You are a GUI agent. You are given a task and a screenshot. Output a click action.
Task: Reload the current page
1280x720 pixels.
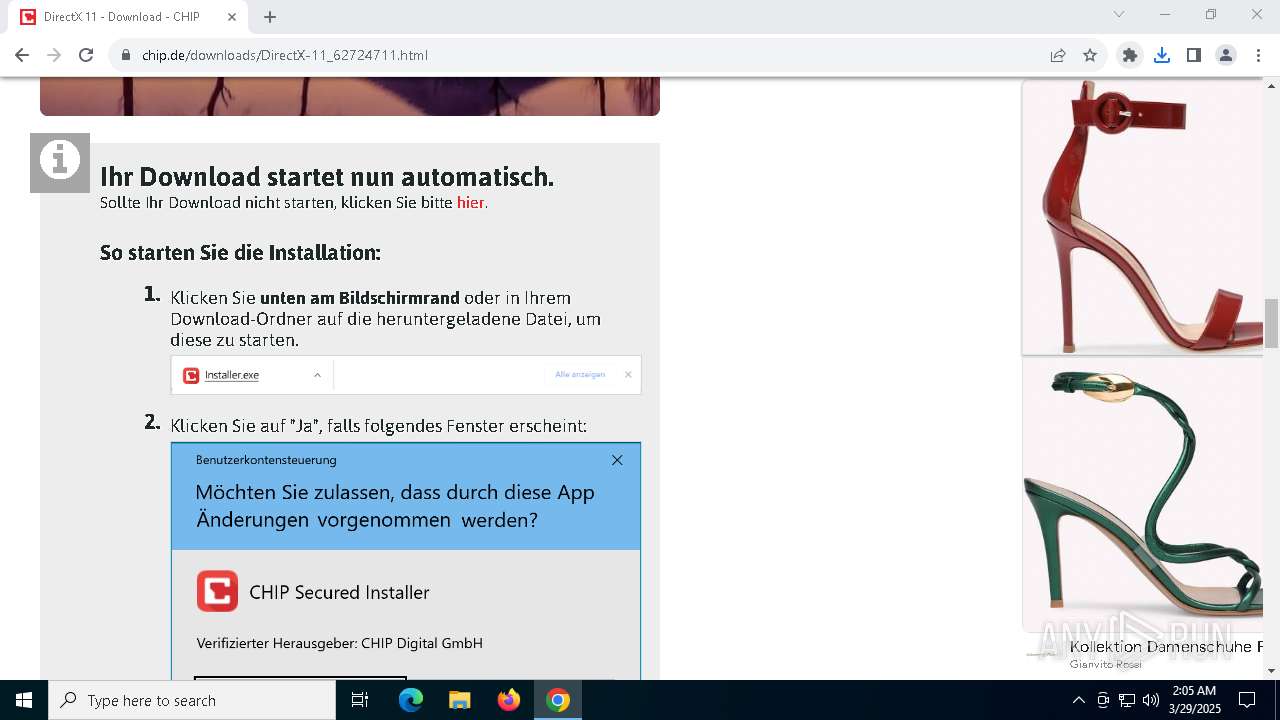pos(86,55)
